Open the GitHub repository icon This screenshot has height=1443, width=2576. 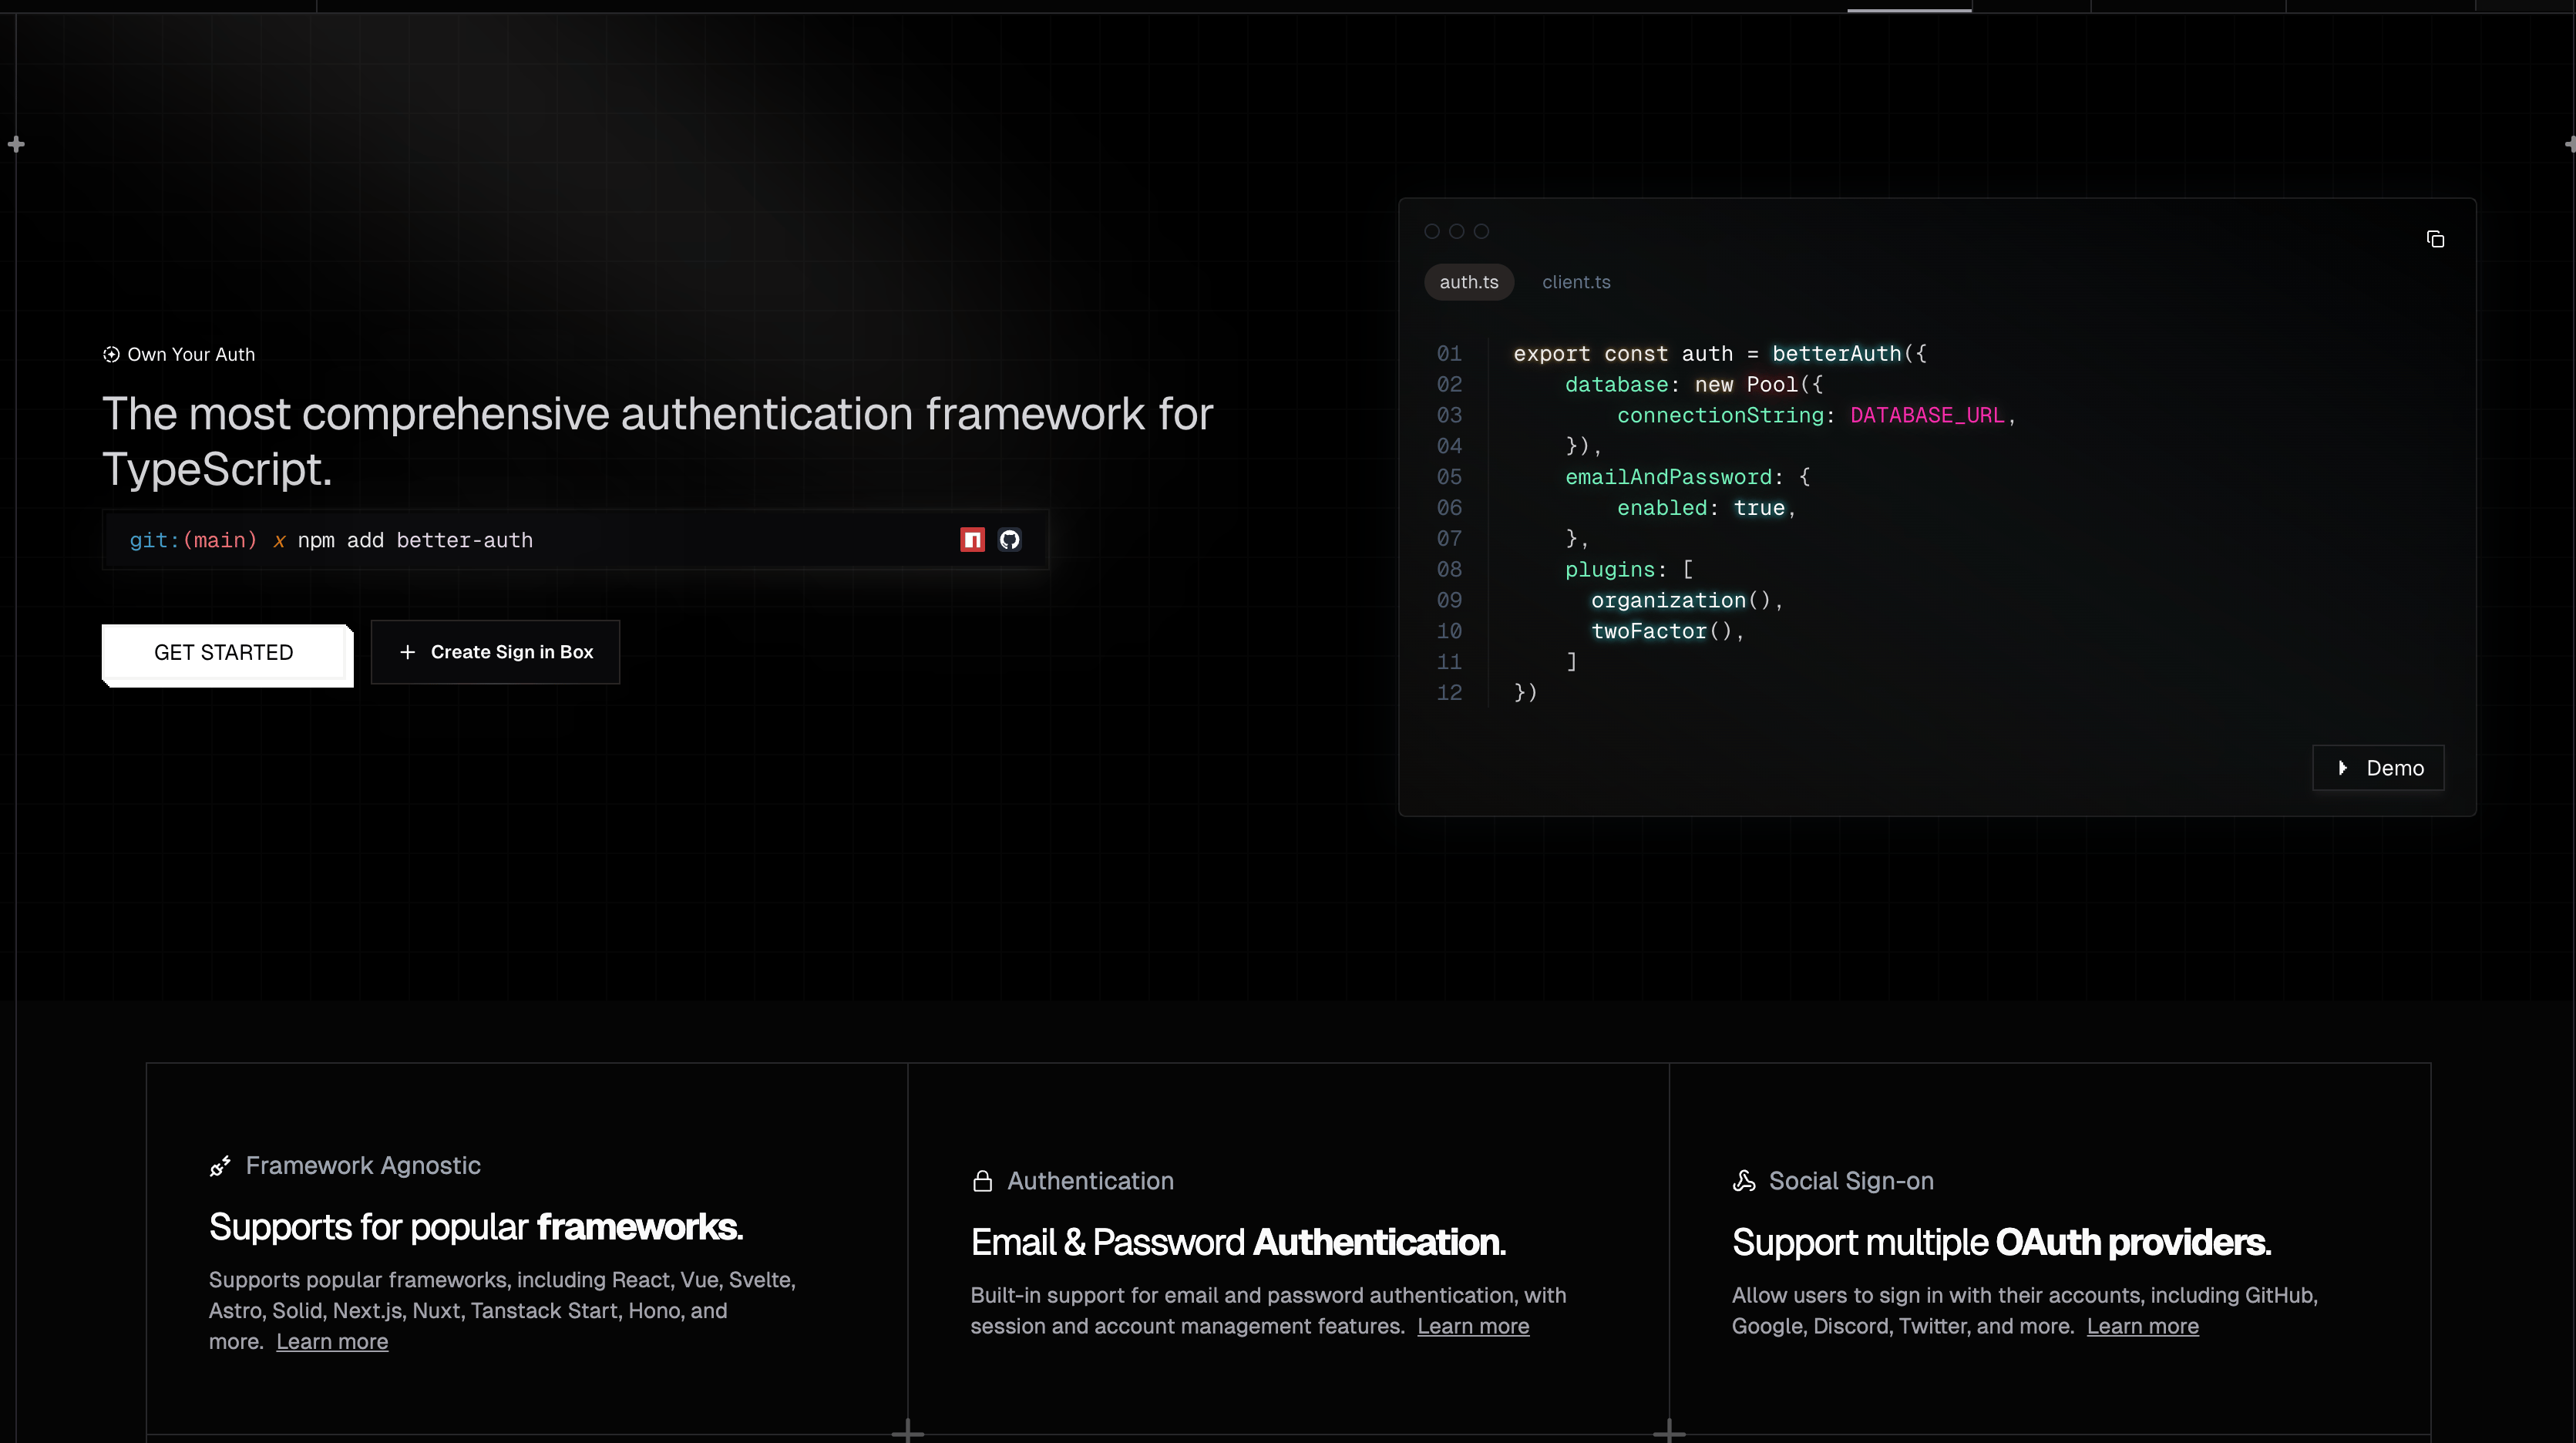click(1009, 540)
